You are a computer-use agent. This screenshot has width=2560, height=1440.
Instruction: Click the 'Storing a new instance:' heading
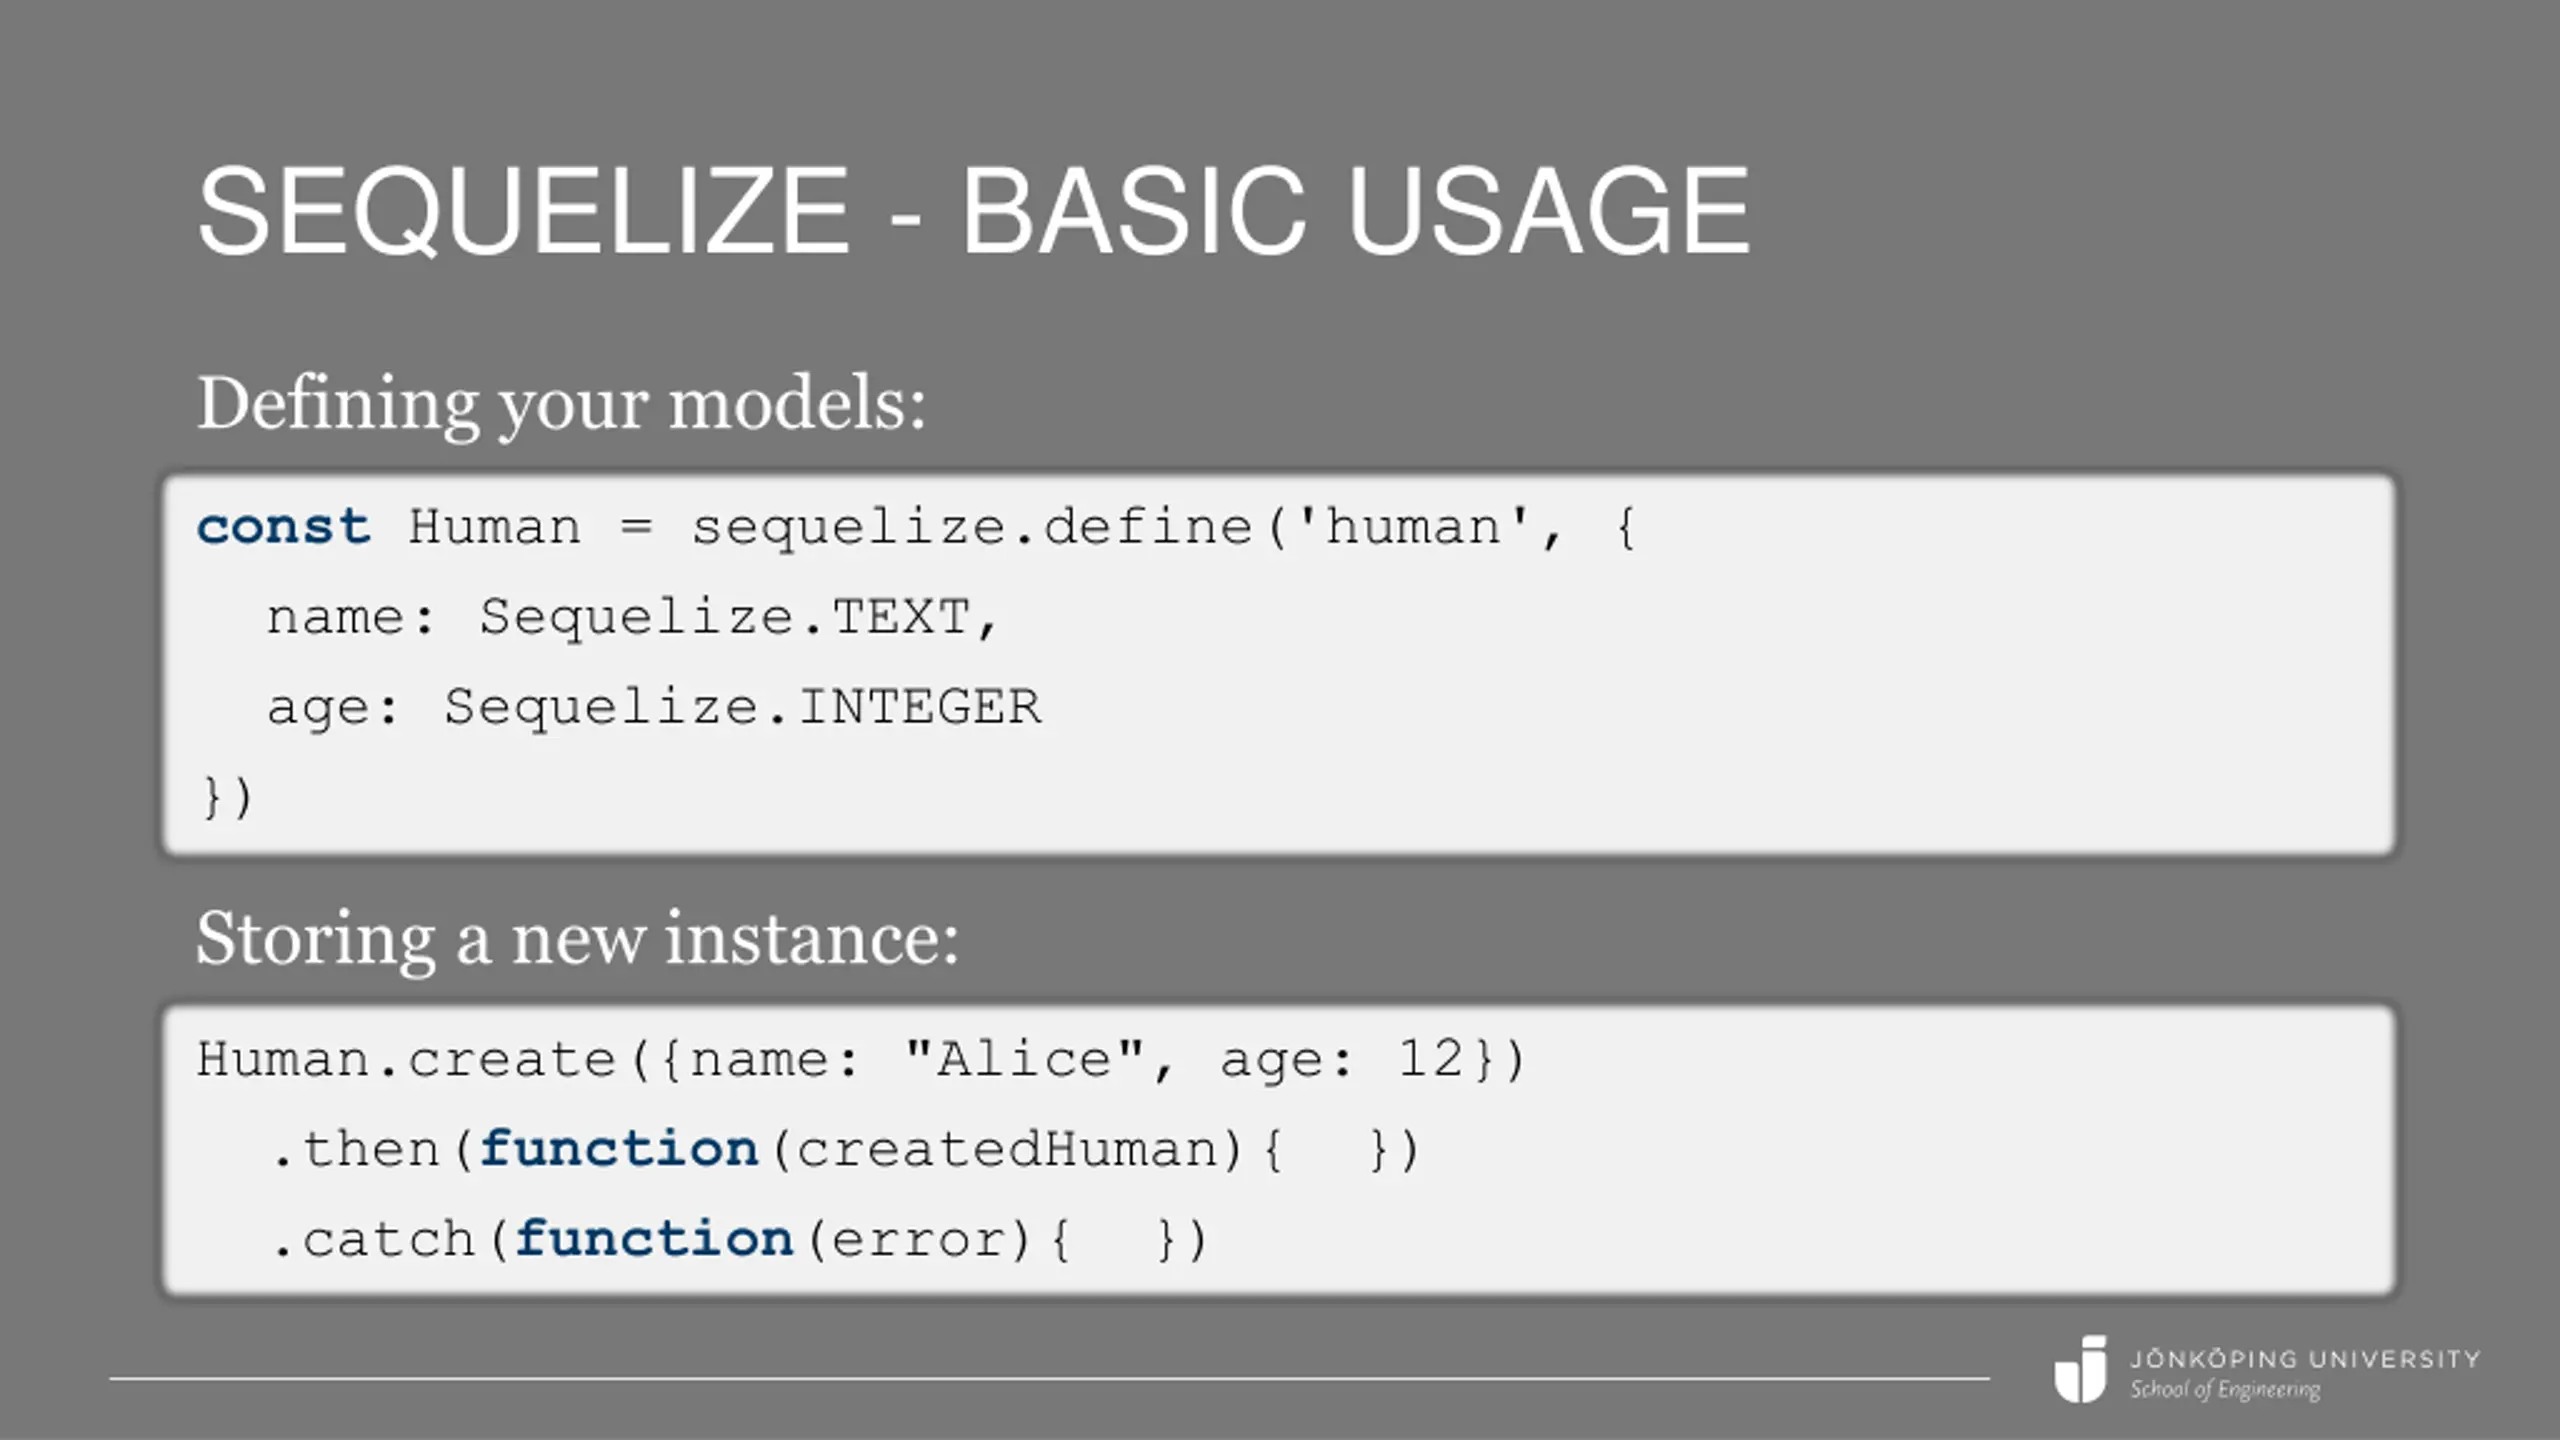click(578, 939)
